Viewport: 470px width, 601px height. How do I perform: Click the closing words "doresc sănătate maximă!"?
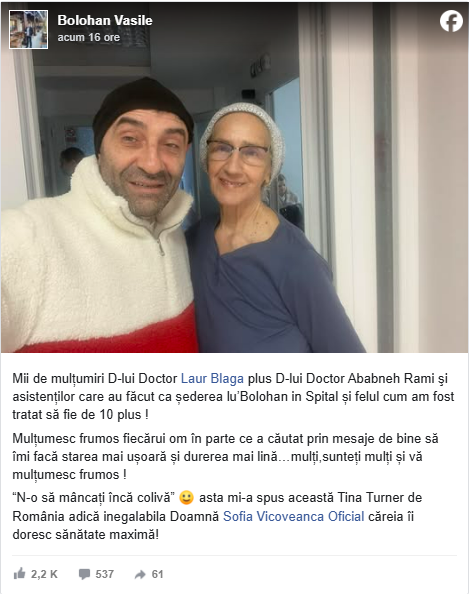point(85,534)
